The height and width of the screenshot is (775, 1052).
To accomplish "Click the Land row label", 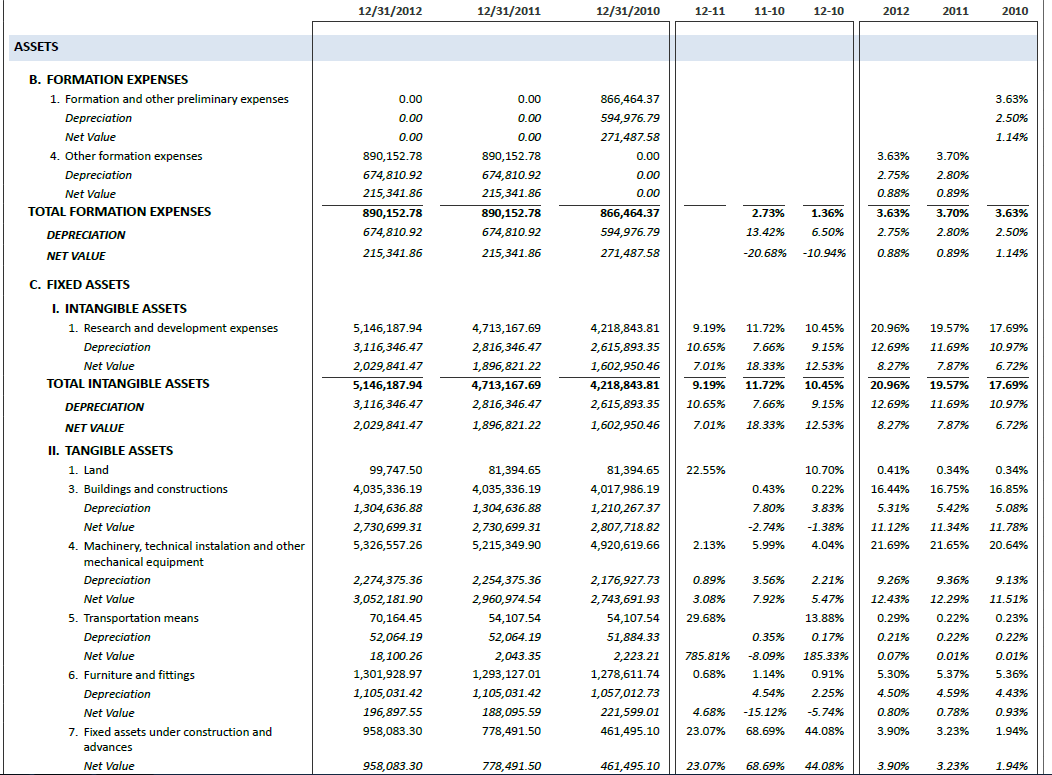I will 96,470.
